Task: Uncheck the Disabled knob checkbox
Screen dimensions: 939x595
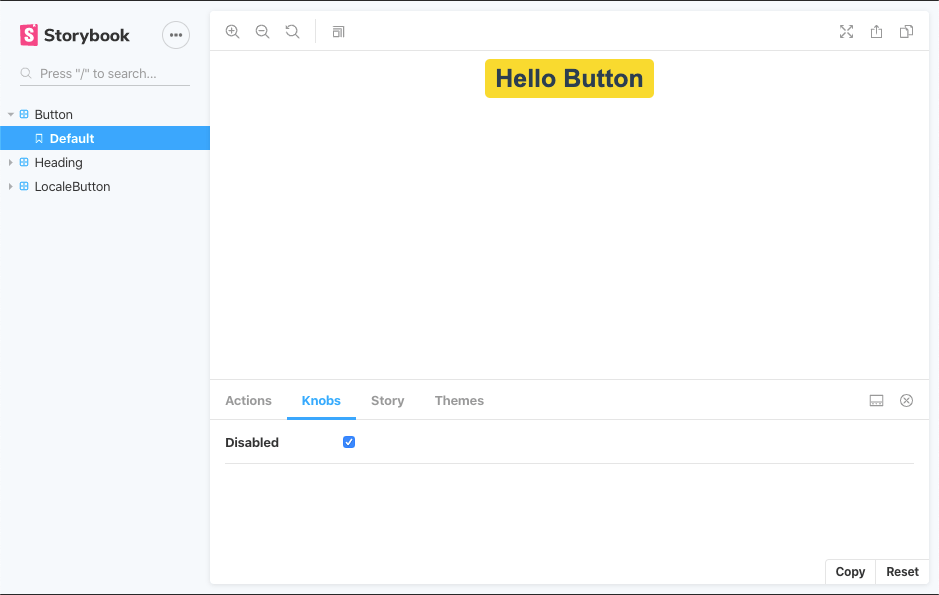Action: [x=349, y=442]
